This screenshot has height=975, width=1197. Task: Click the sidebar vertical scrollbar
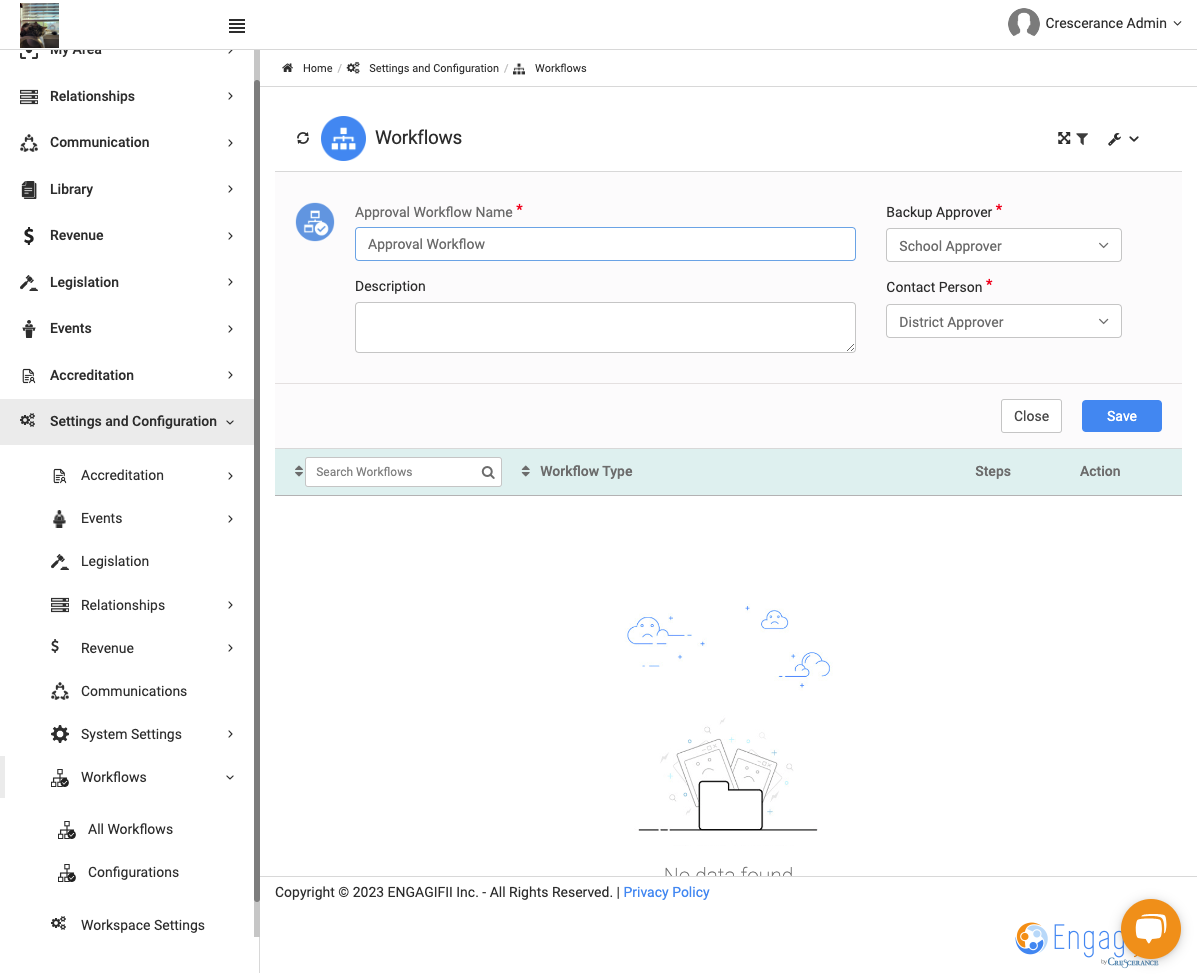coord(256,489)
